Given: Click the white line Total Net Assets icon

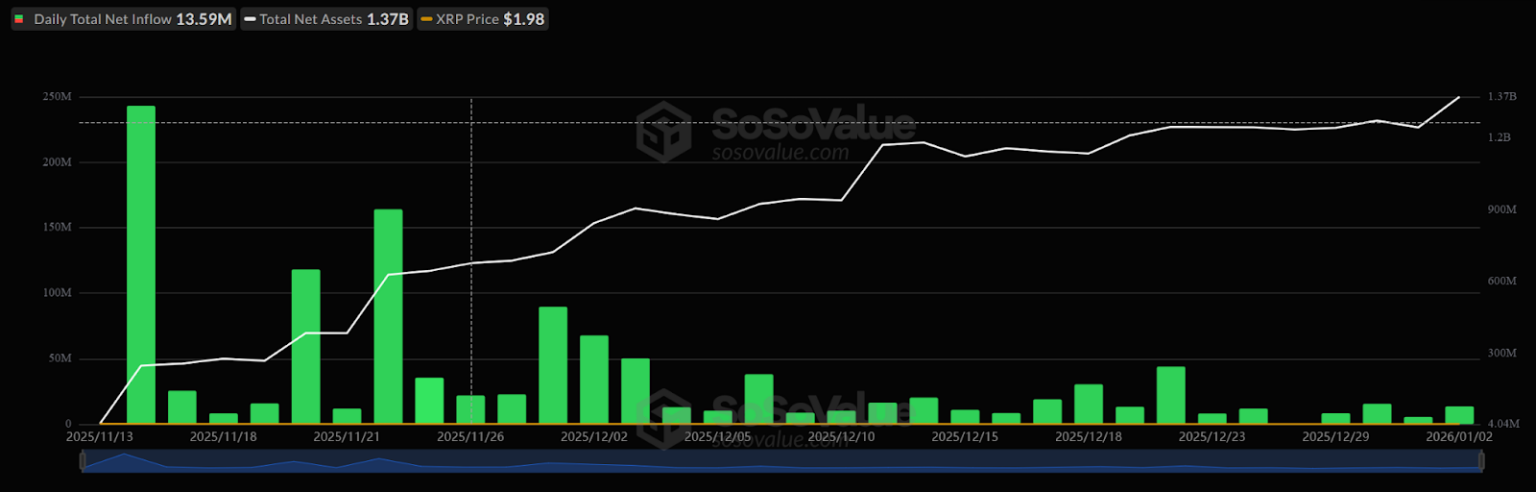Looking at the screenshot, I should (x=249, y=19).
